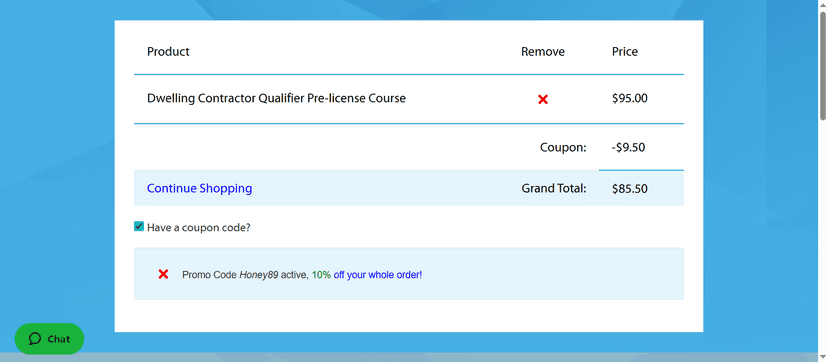Click the Remove column header

pyautogui.click(x=543, y=52)
